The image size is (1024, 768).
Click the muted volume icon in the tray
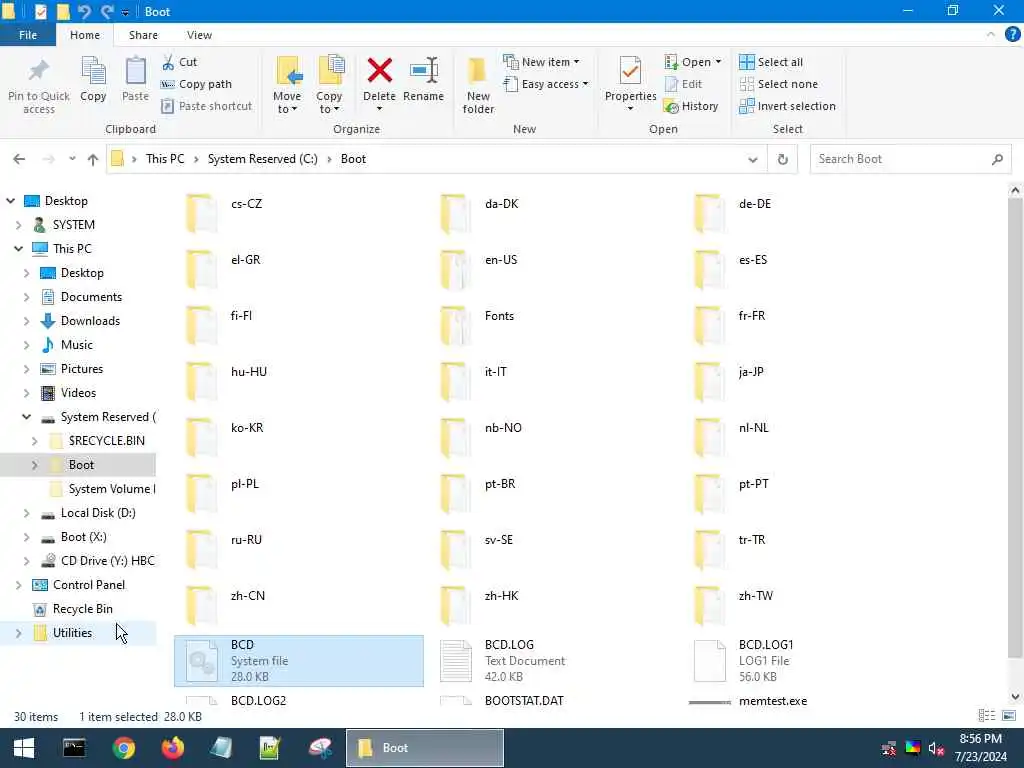[936, 748]
